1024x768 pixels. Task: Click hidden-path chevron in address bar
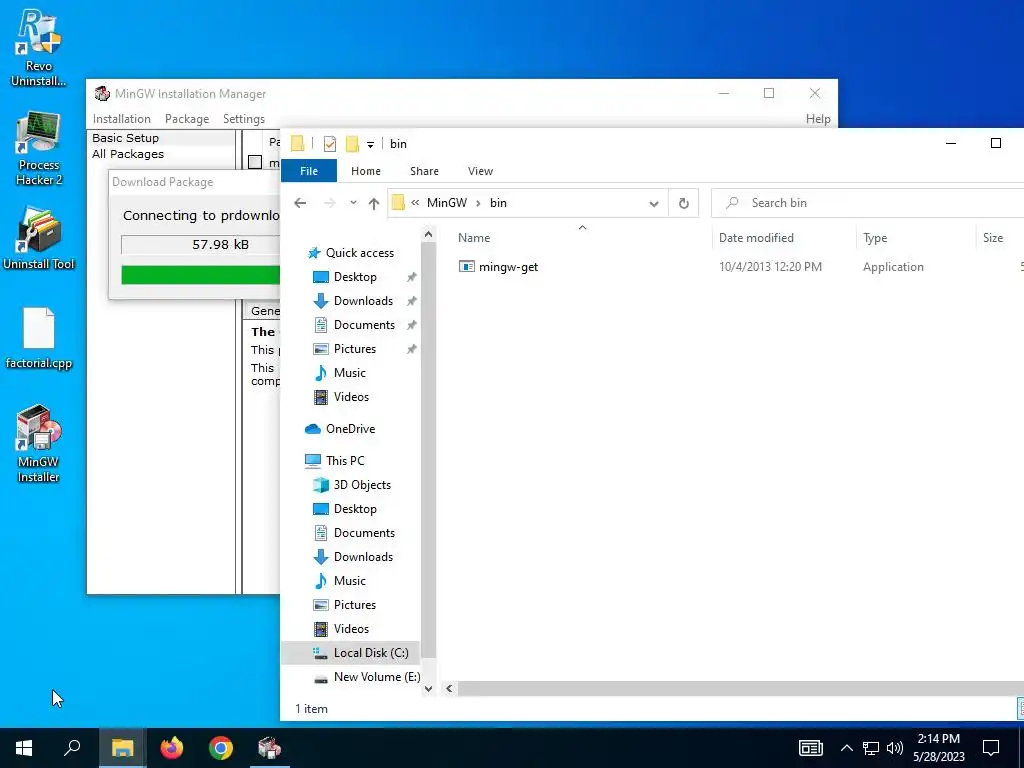[415, 203]
